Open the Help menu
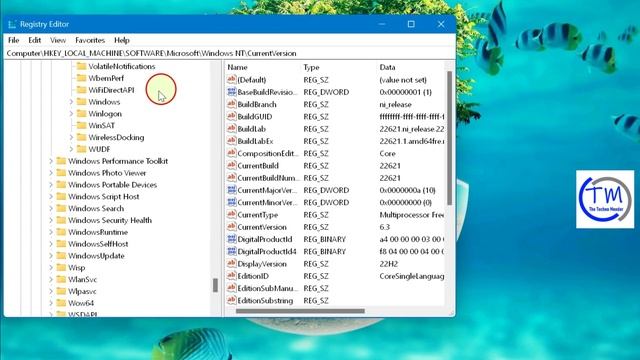The image size is (640, 360). coord(122,40)
